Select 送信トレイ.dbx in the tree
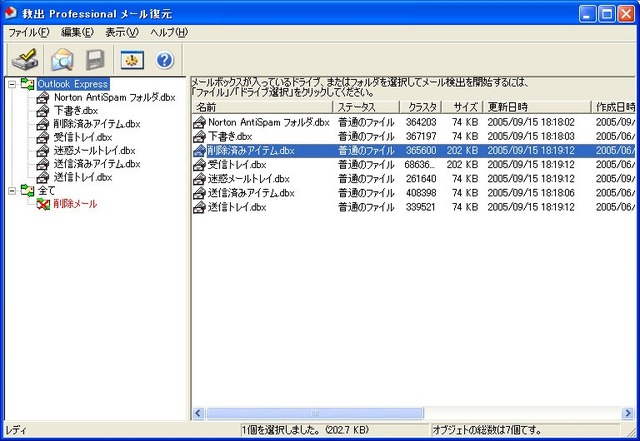 [x=83, y=177]
